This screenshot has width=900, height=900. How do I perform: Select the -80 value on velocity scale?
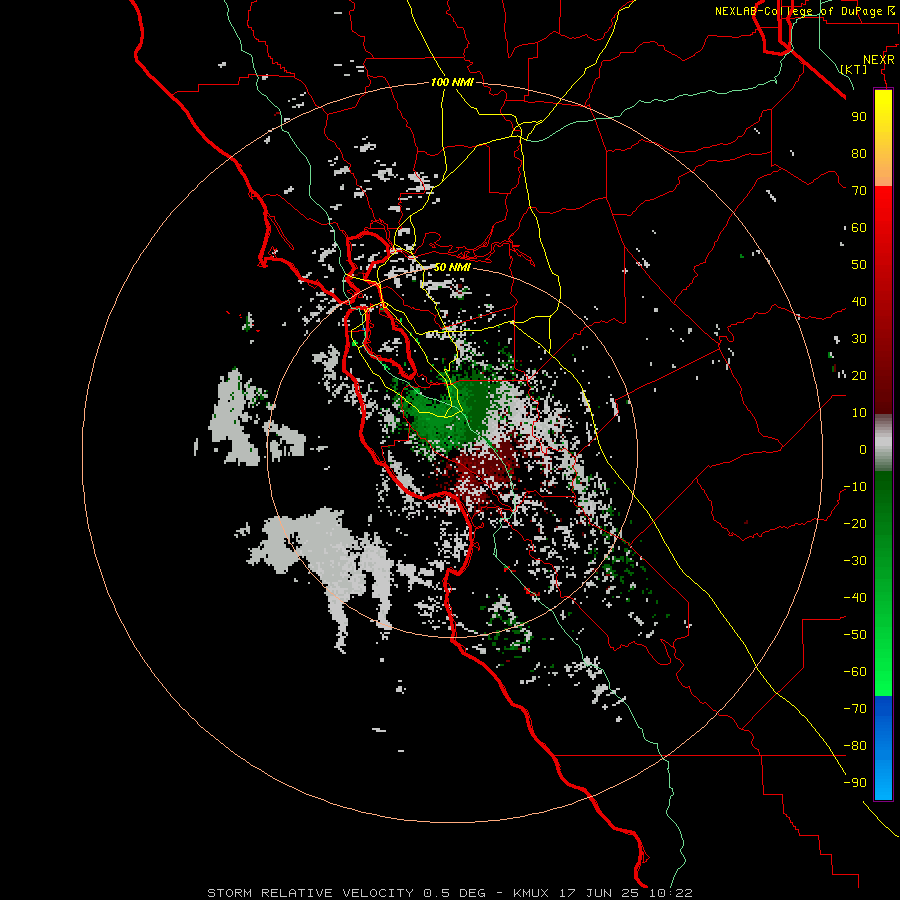[855, 746]
